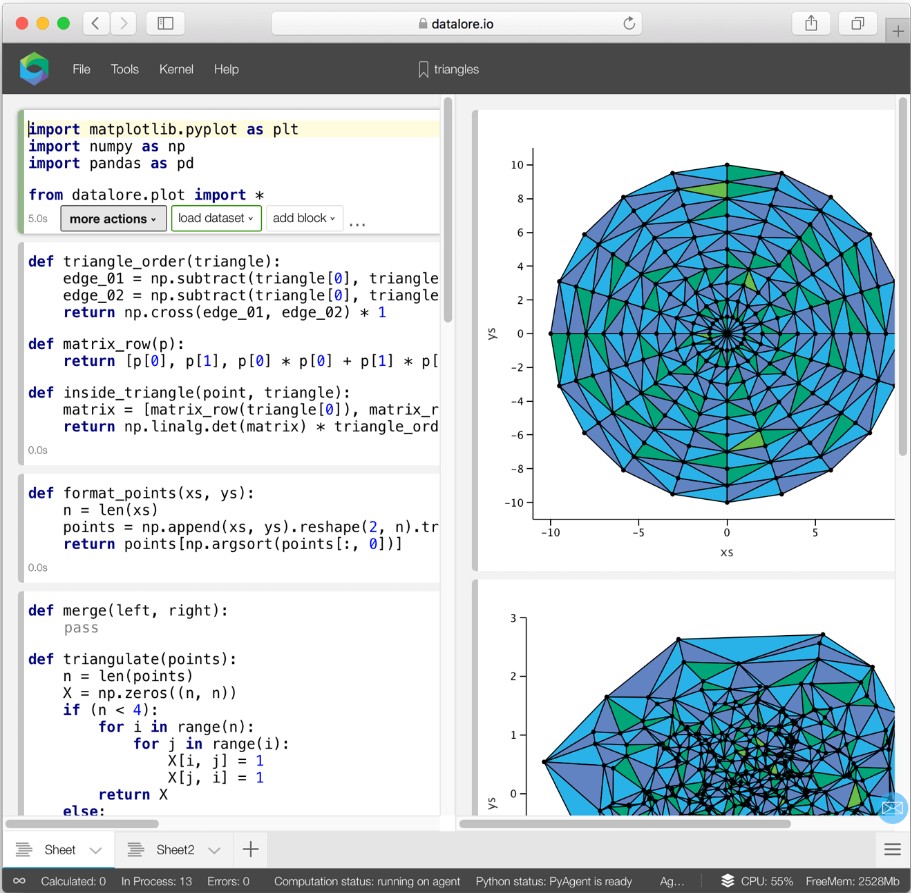
Task: Click Python status PyAgent is ready
Action: [x=554, y=881]
